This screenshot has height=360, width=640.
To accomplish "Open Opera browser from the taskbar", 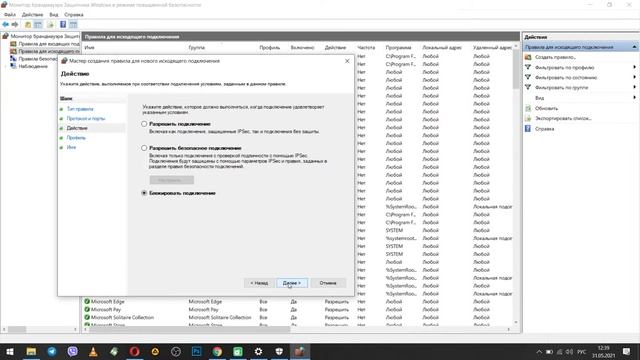I will pyautogui.click(x=134, y=351).
